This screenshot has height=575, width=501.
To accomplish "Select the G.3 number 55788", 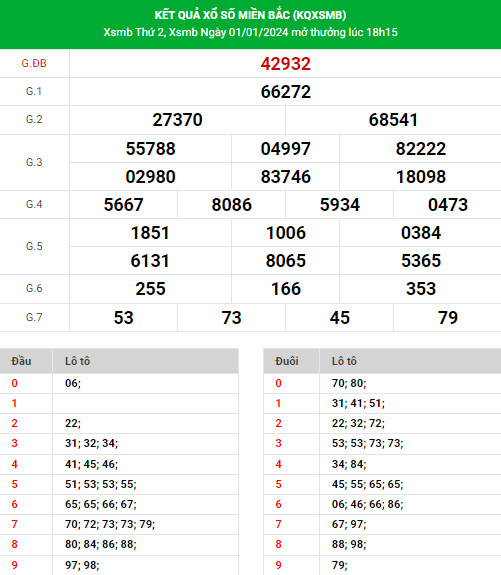I will tap(150, 149).
